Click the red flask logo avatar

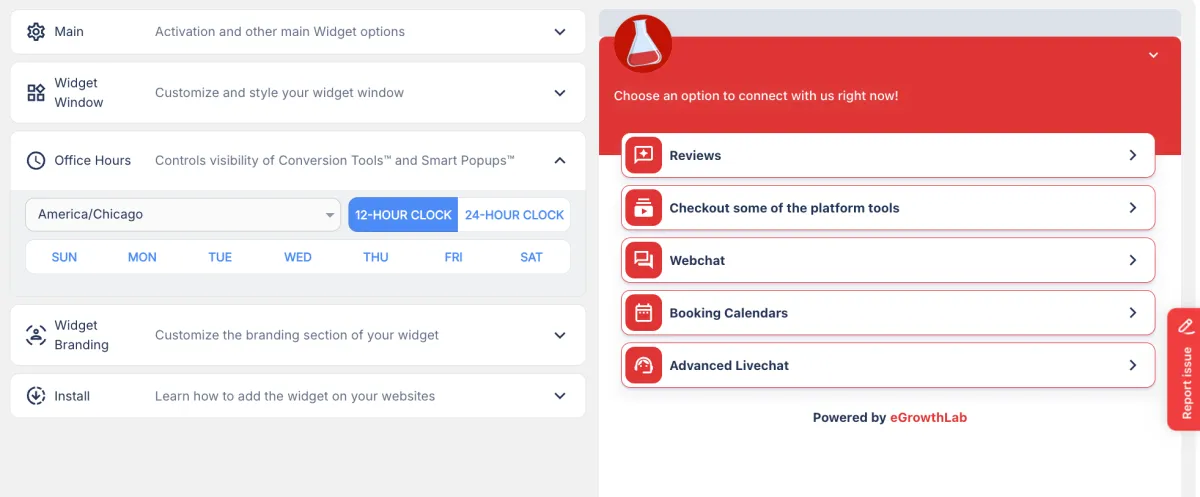[x=643, y=44]
